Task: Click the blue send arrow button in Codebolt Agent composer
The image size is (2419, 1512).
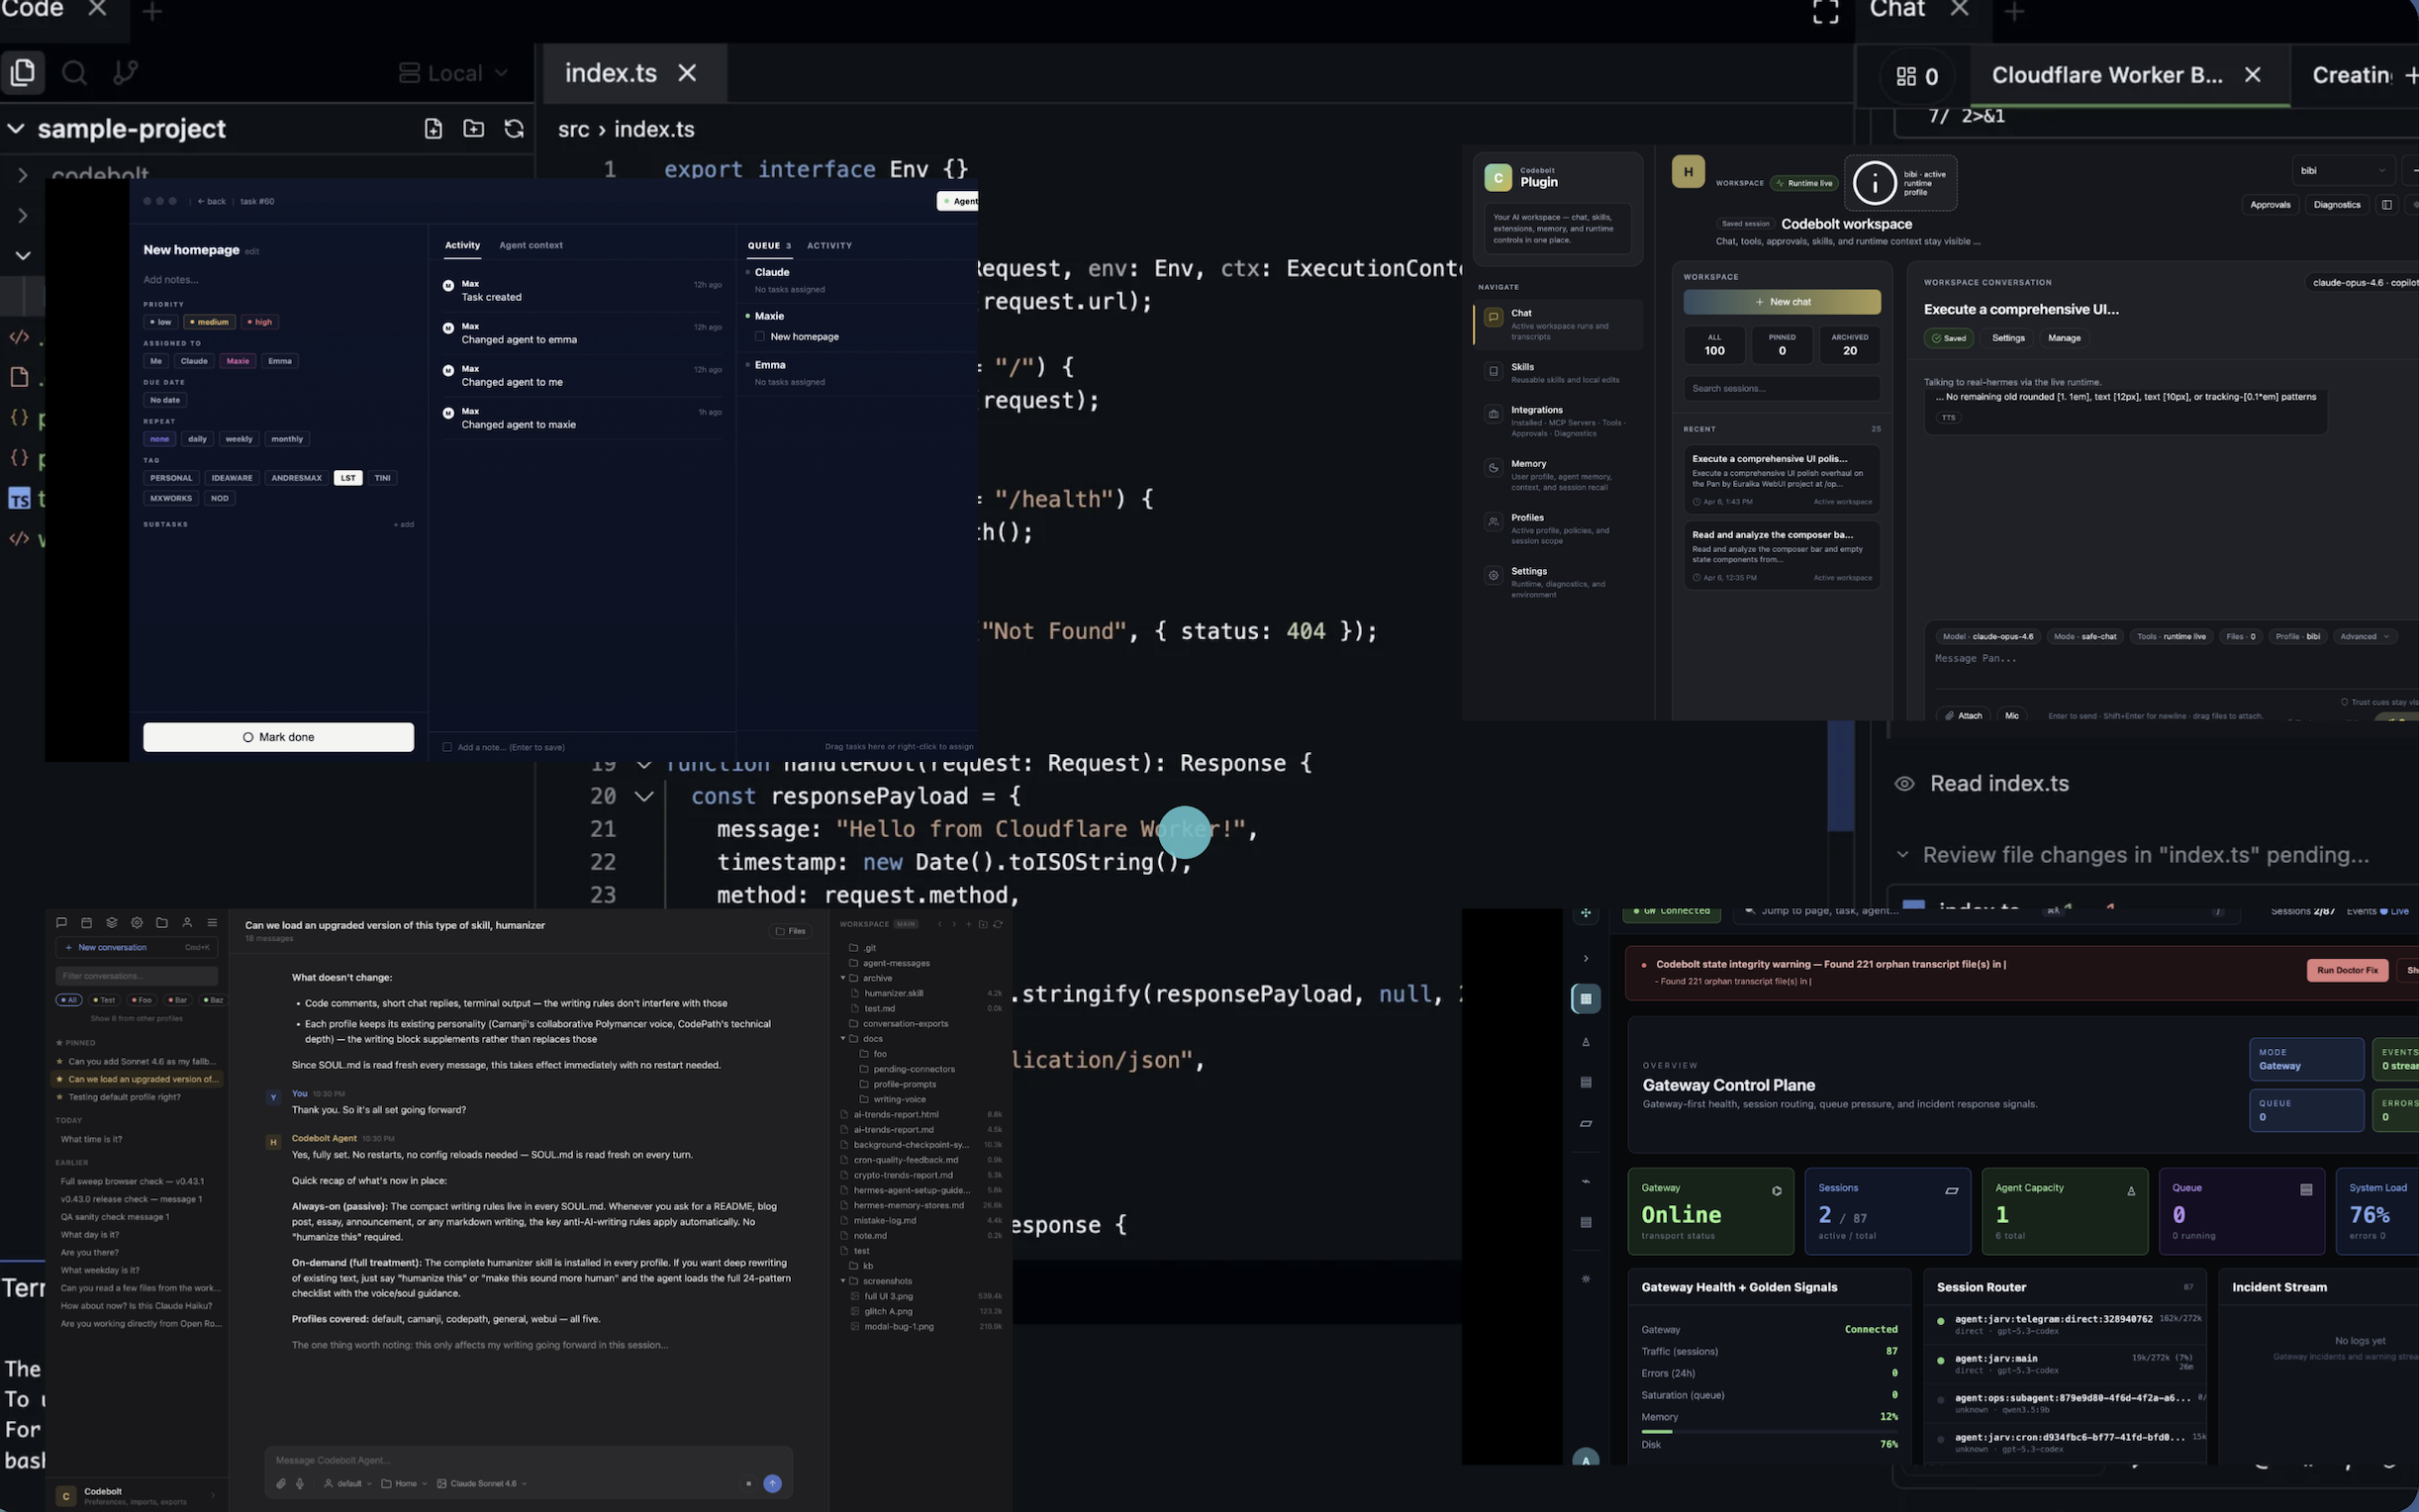Action: (772, 1484)
